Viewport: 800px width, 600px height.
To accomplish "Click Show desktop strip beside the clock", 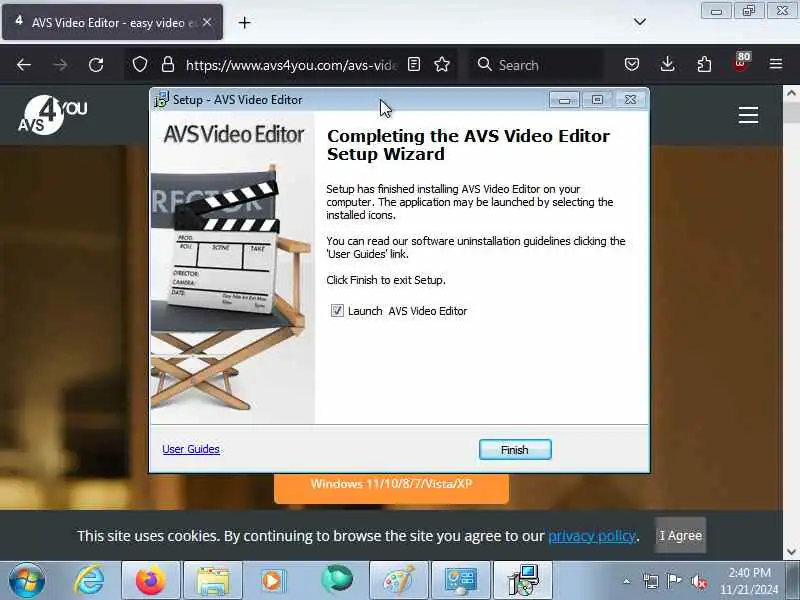I will pyautogui.click(x=793, y=581).
